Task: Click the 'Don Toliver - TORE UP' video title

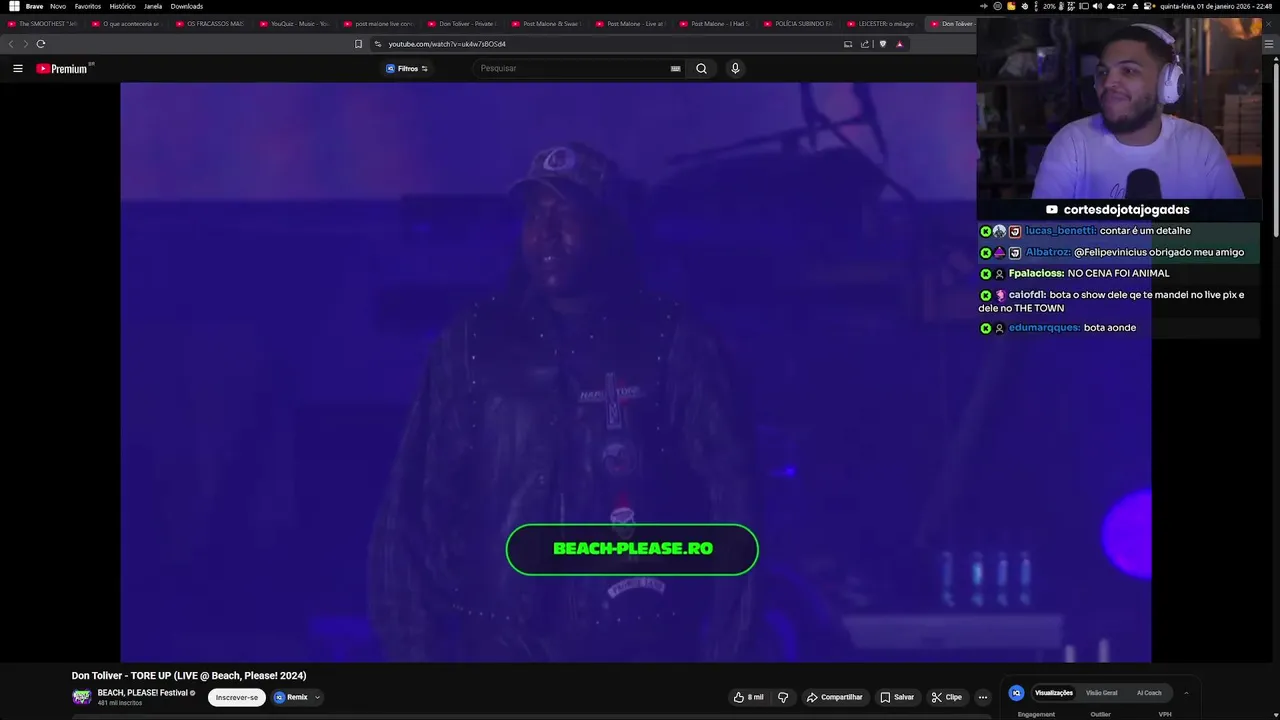Action: click(189, 676)
